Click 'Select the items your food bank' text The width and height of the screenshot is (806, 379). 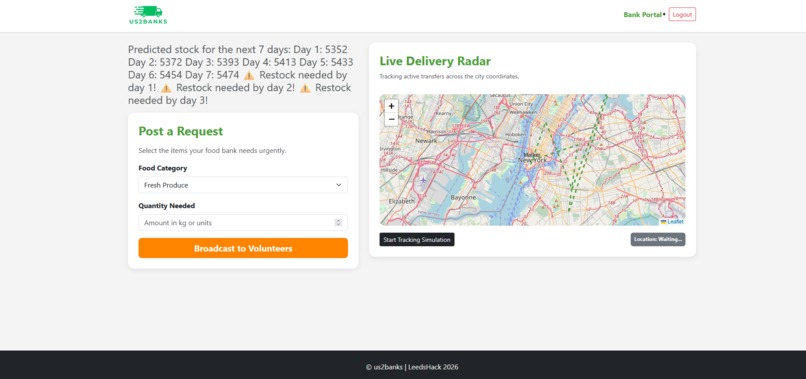click(212, 151)
